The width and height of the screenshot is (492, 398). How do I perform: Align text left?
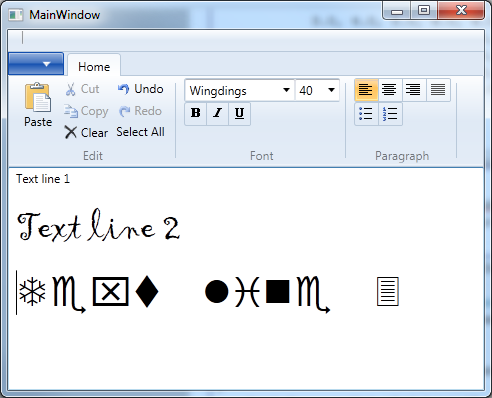click(366, 90)
